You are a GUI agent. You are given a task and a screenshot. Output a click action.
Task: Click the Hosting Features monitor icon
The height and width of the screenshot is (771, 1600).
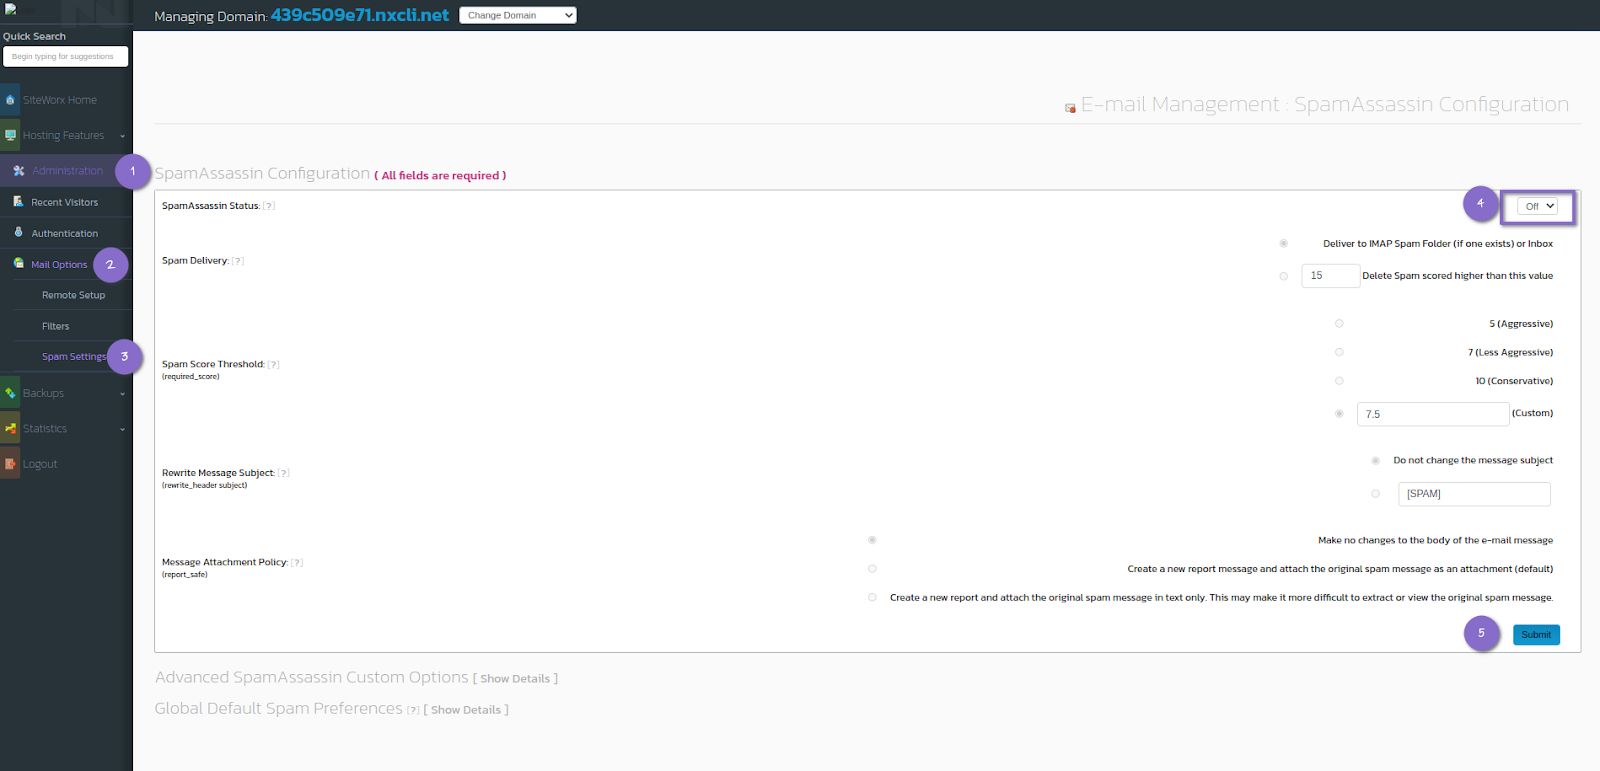pyautogui.click(x=10, y=135)
